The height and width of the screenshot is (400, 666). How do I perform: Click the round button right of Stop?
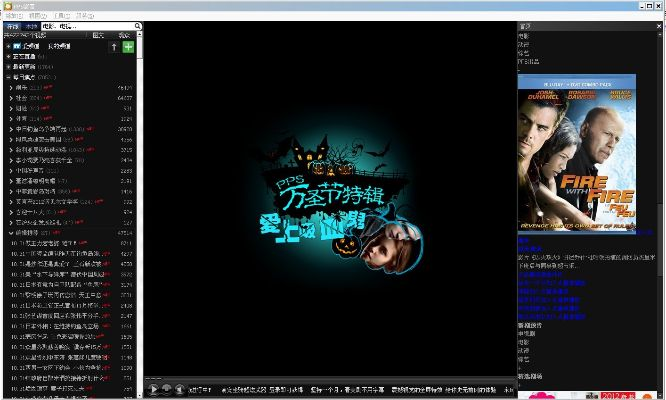(x=179, y=388)
